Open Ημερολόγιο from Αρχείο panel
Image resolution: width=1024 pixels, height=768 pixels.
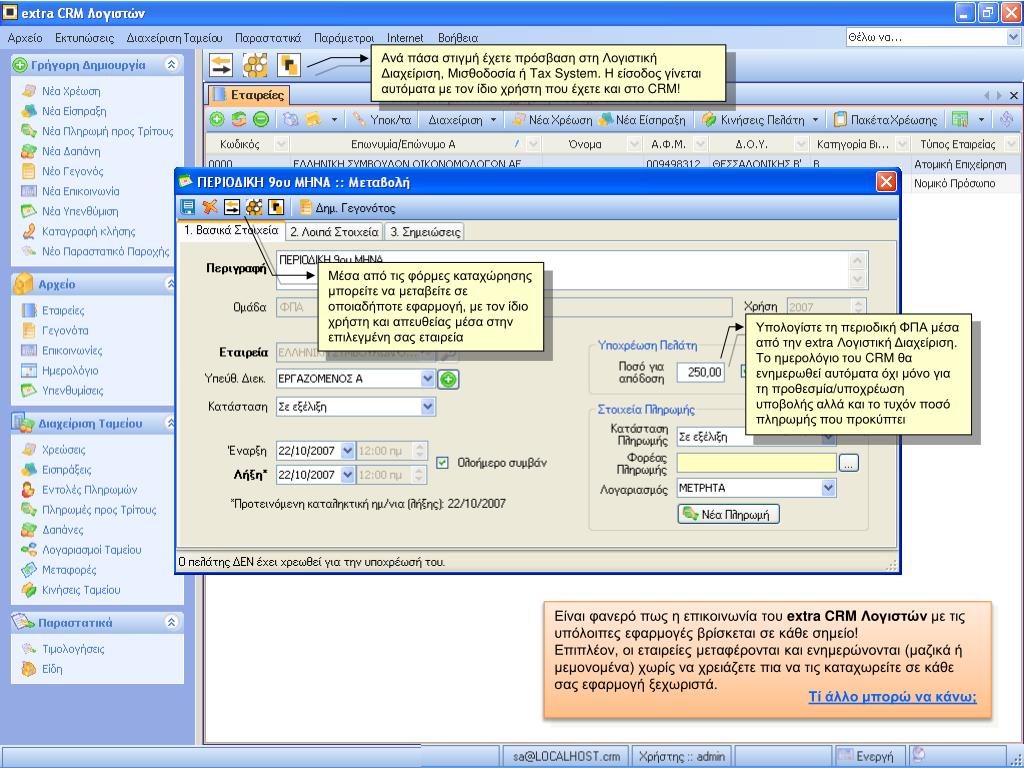[x=70, y=371]
